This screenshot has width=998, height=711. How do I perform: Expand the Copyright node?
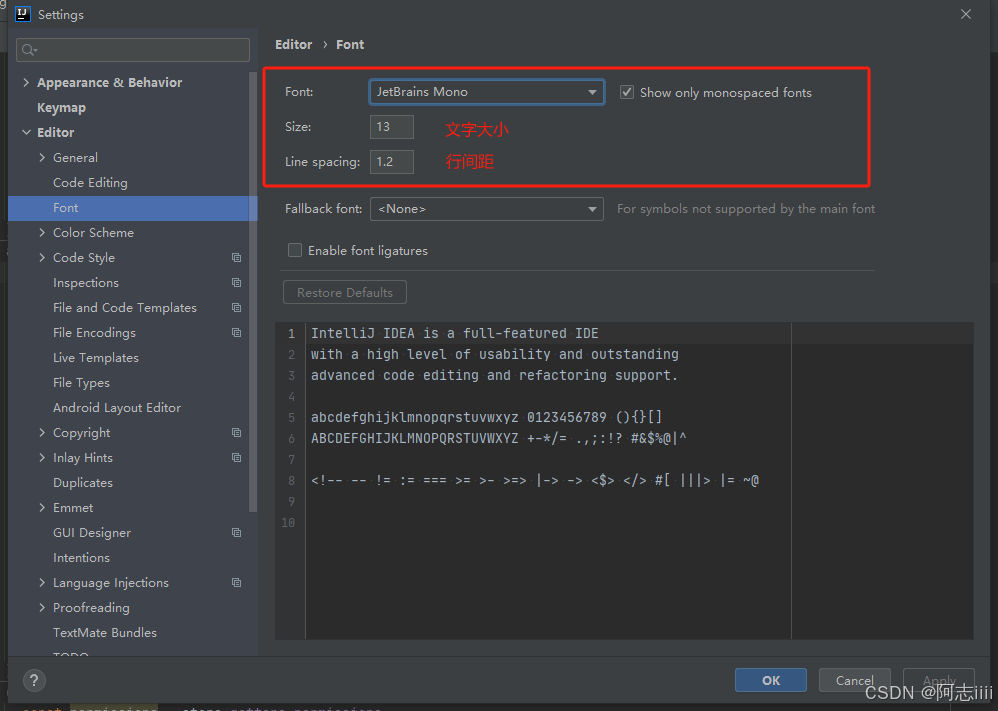(42, 432)
